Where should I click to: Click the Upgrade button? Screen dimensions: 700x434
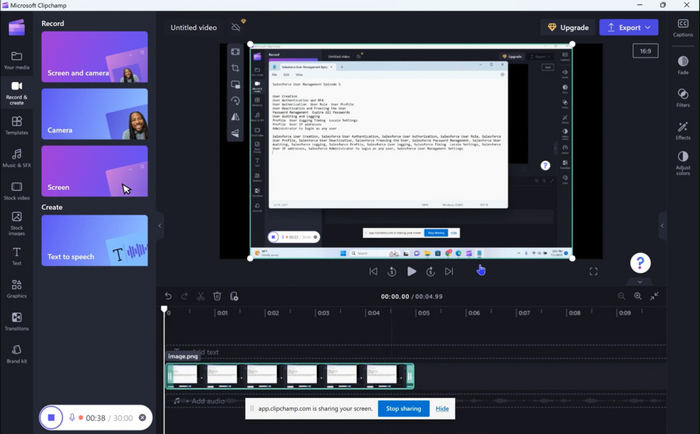[568, 27]
